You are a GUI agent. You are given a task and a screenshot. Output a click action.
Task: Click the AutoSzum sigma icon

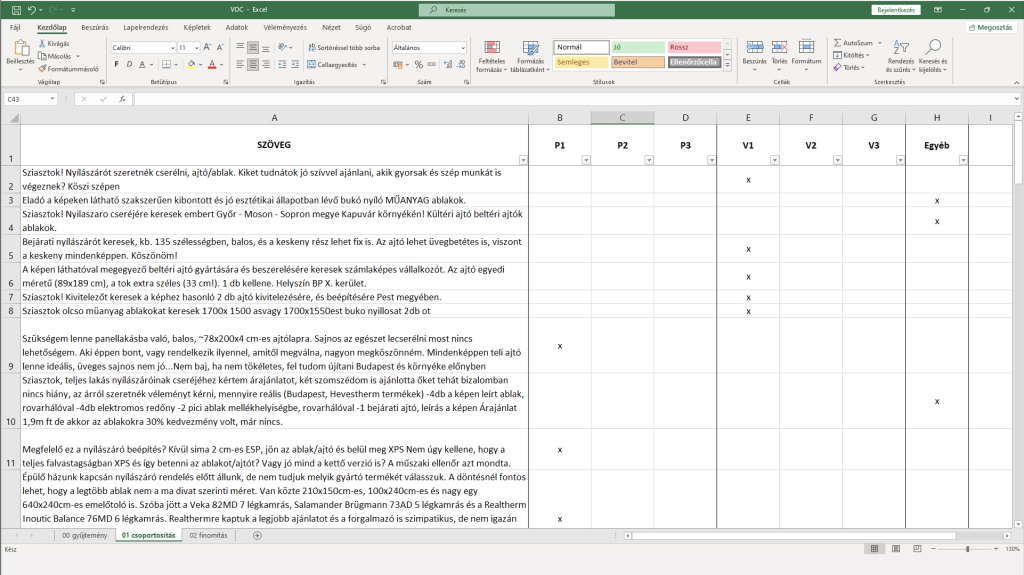coord(838,43)
